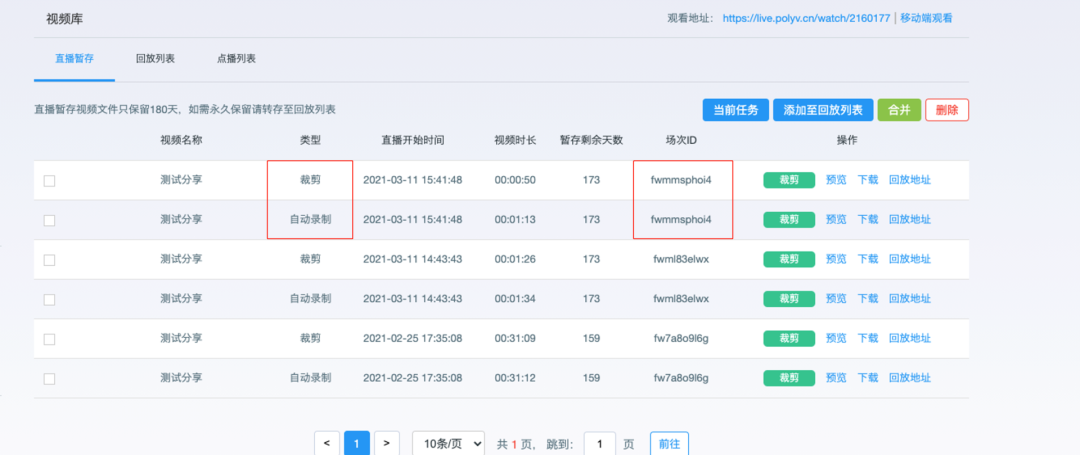The height and width of the screenshot is (455, 1080).
Task: Select the 直播暂存 tab
Action: pos(75,59)
